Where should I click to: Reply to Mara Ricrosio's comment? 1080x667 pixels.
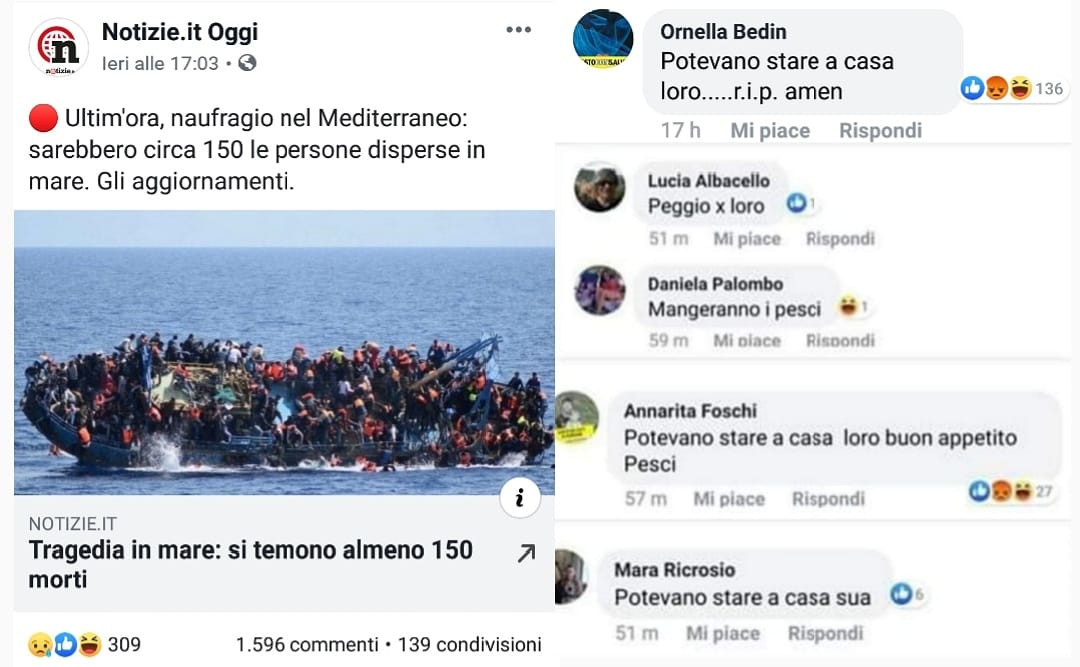(825, 633)
